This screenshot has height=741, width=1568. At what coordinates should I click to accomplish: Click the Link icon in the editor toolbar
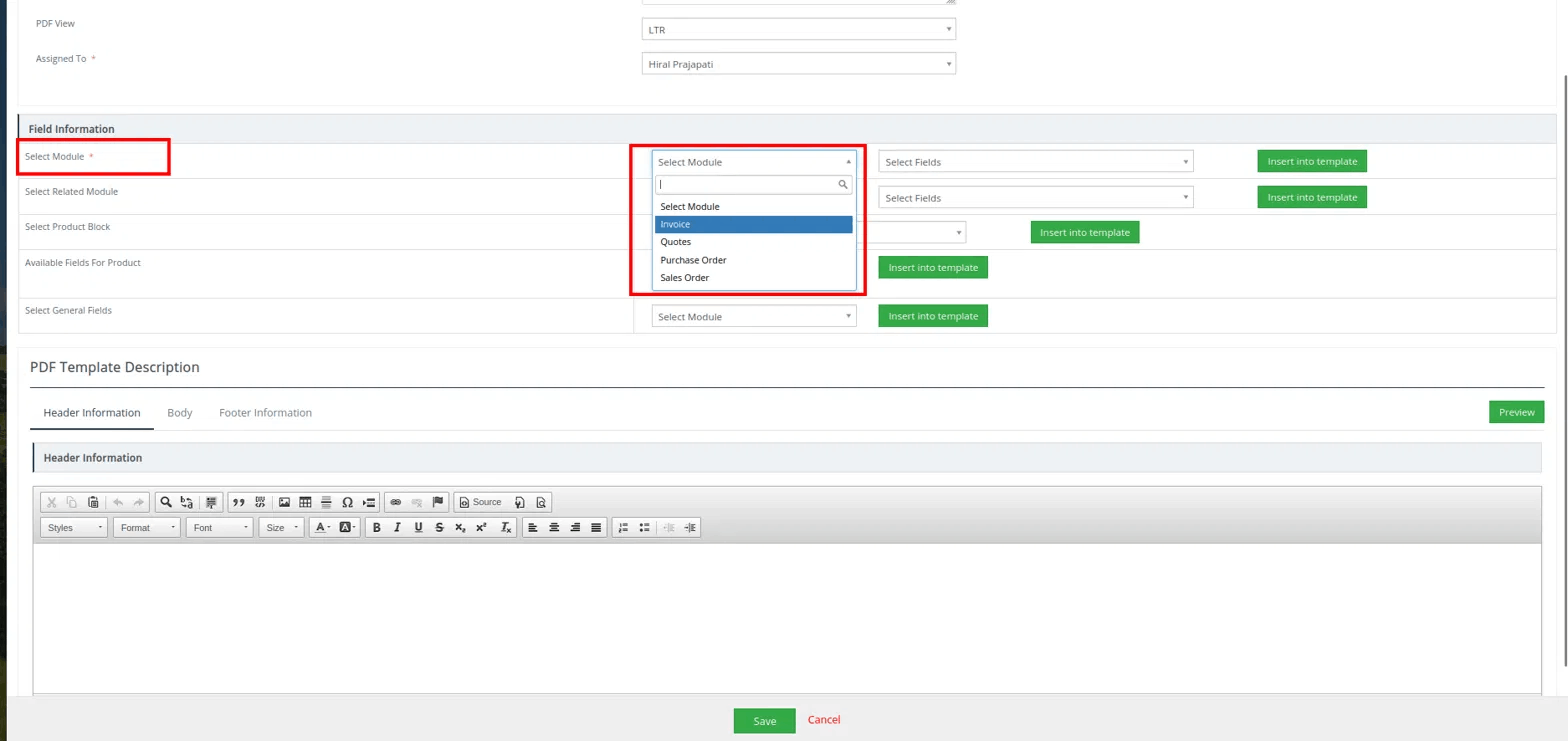tap(395, 502)
